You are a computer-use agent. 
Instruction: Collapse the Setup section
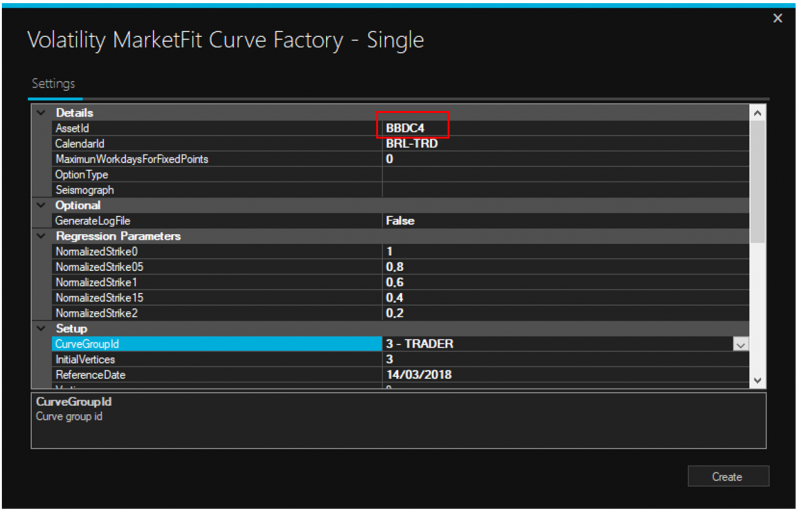pos(40,328)
